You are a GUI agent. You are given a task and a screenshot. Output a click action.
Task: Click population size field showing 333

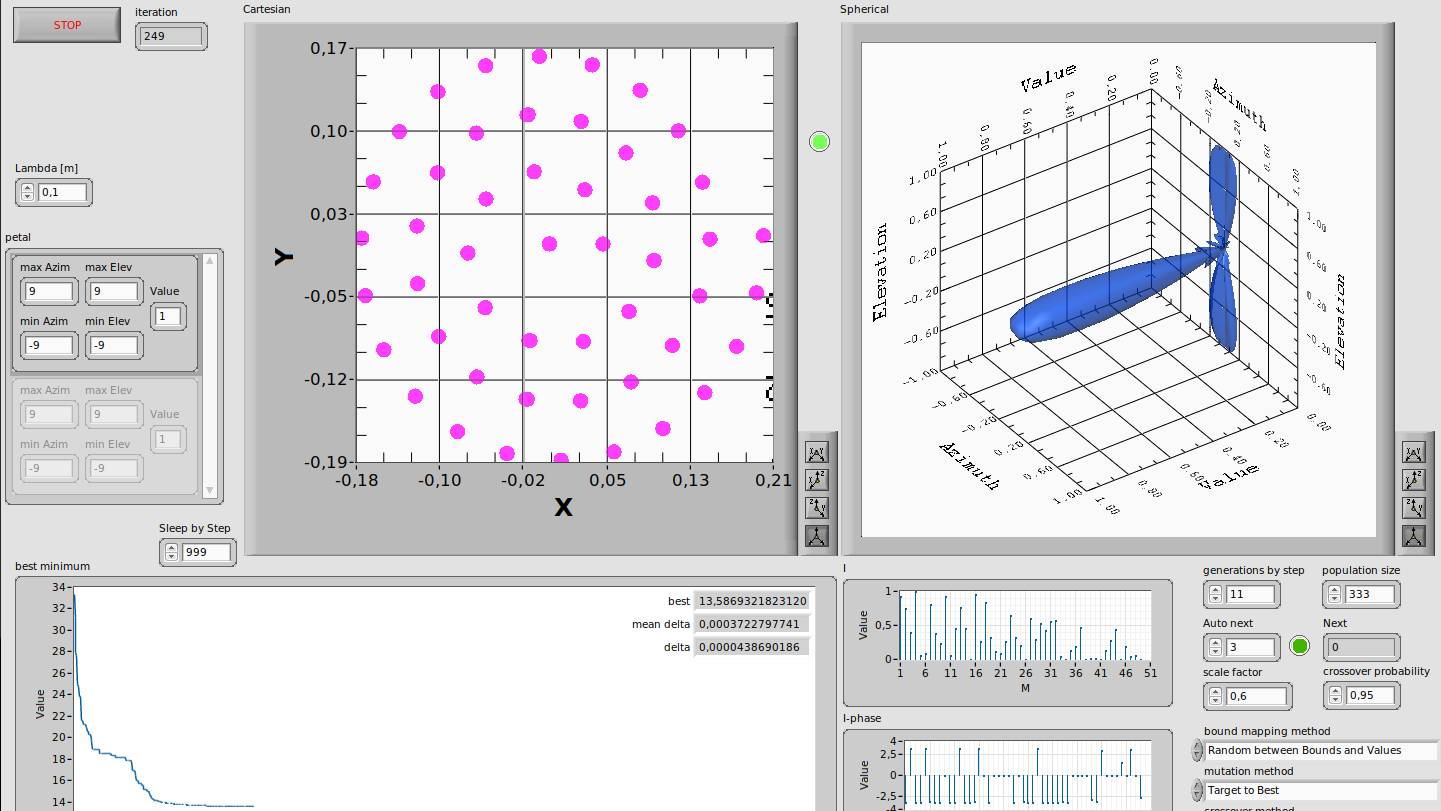(x=1371, y=594)
